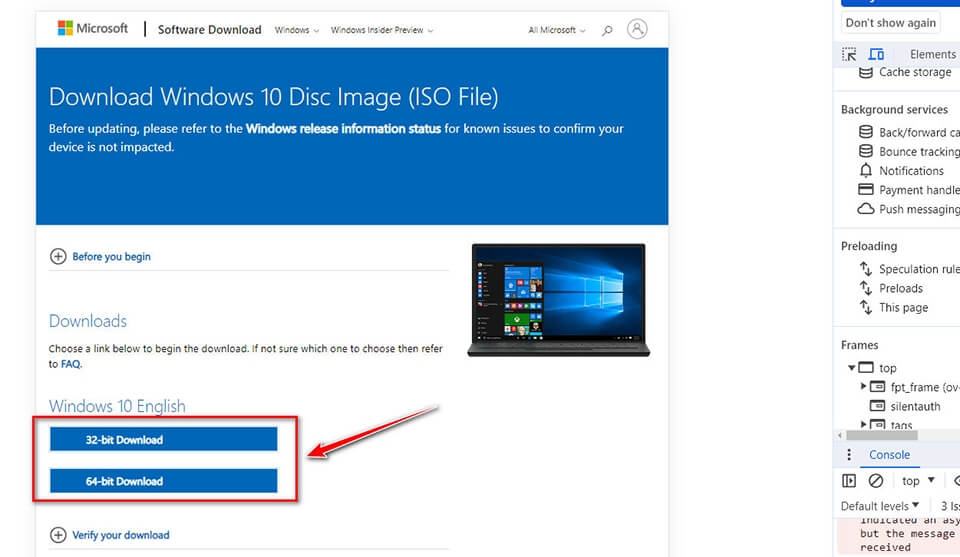960x557 pixels.
Task: Open the Default levels log filter dropdown
Action: pos(880,506)
